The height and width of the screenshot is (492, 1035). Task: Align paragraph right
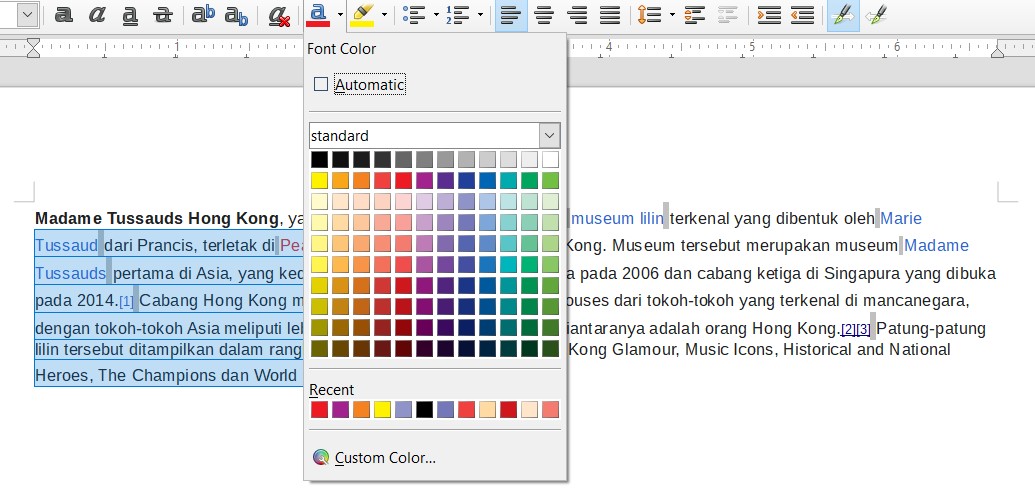(578, 15)
